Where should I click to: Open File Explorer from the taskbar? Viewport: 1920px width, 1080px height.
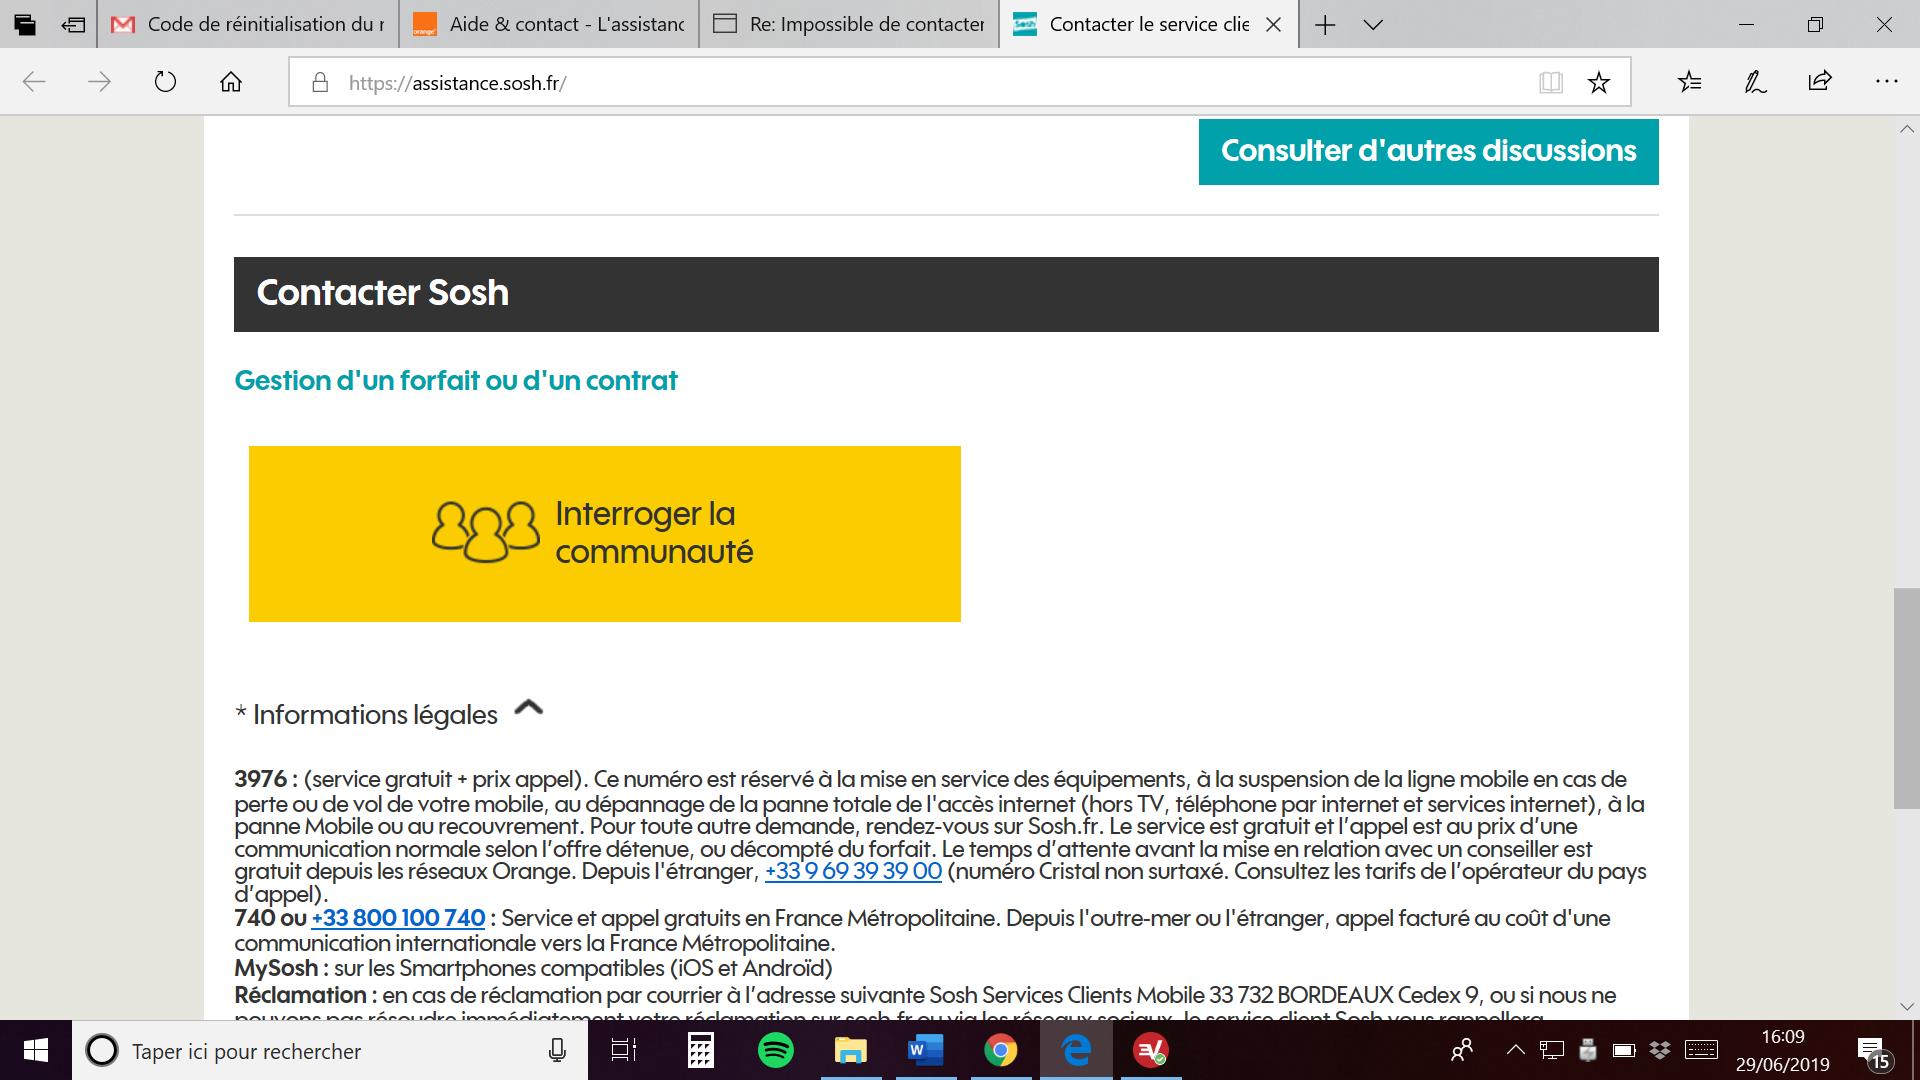pos(851,1050)
